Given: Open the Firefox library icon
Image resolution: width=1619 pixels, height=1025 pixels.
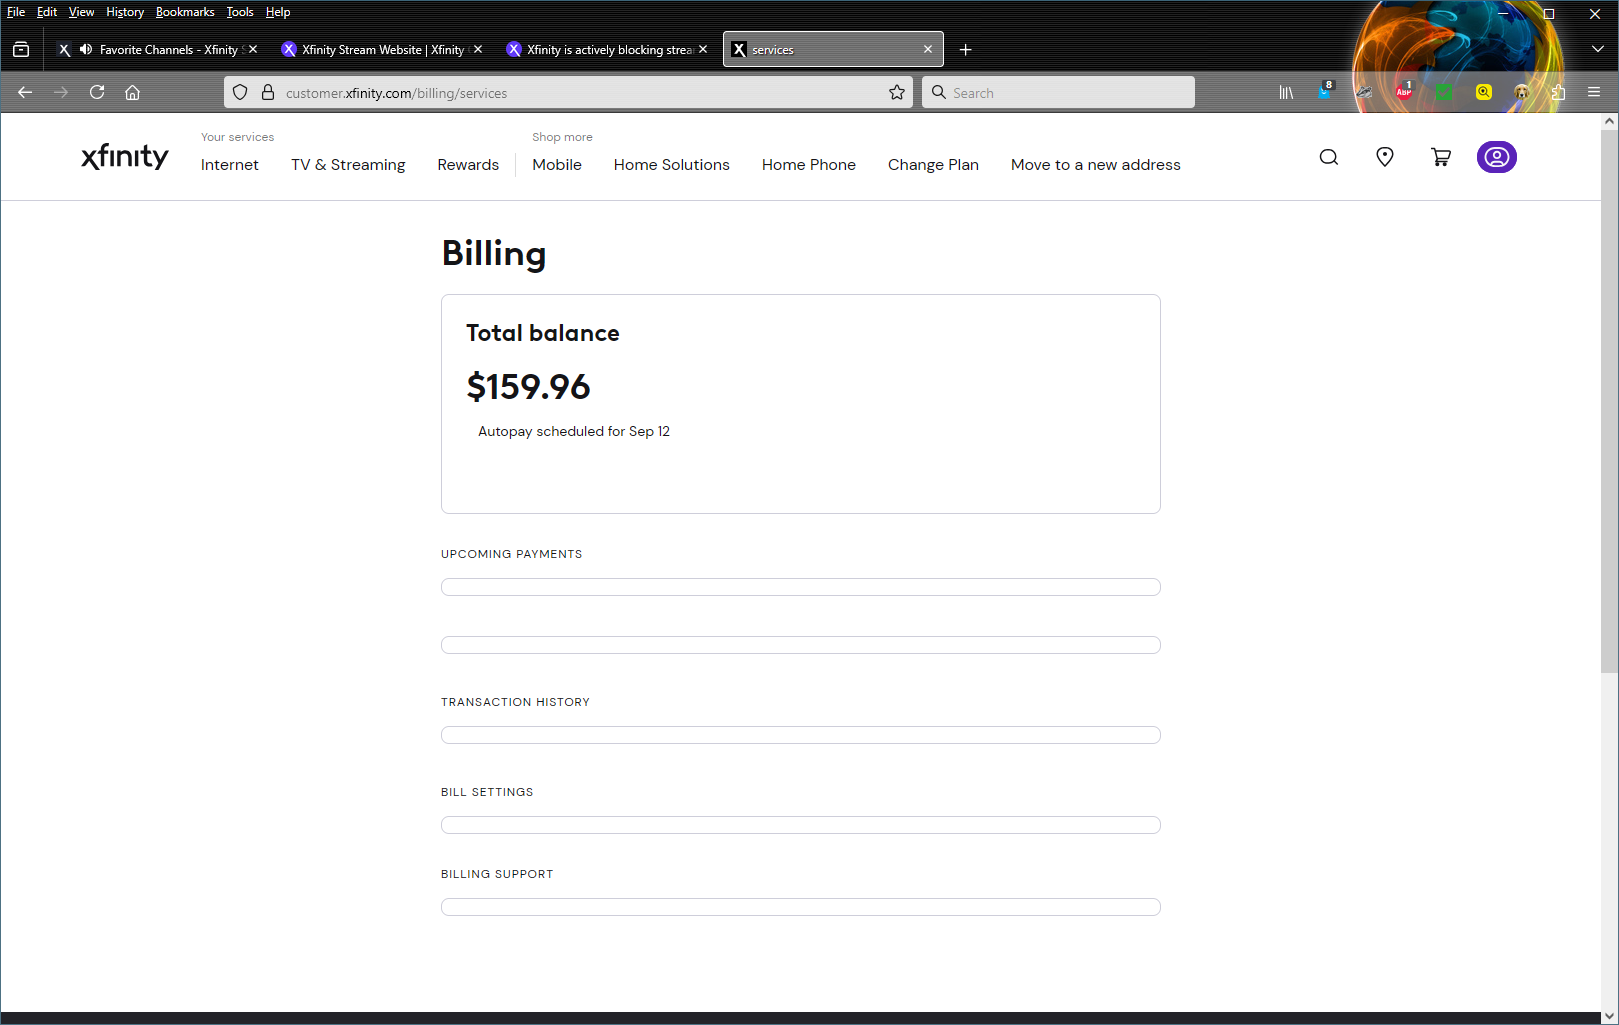Looking at the screenshot, I should (1286, 92).
